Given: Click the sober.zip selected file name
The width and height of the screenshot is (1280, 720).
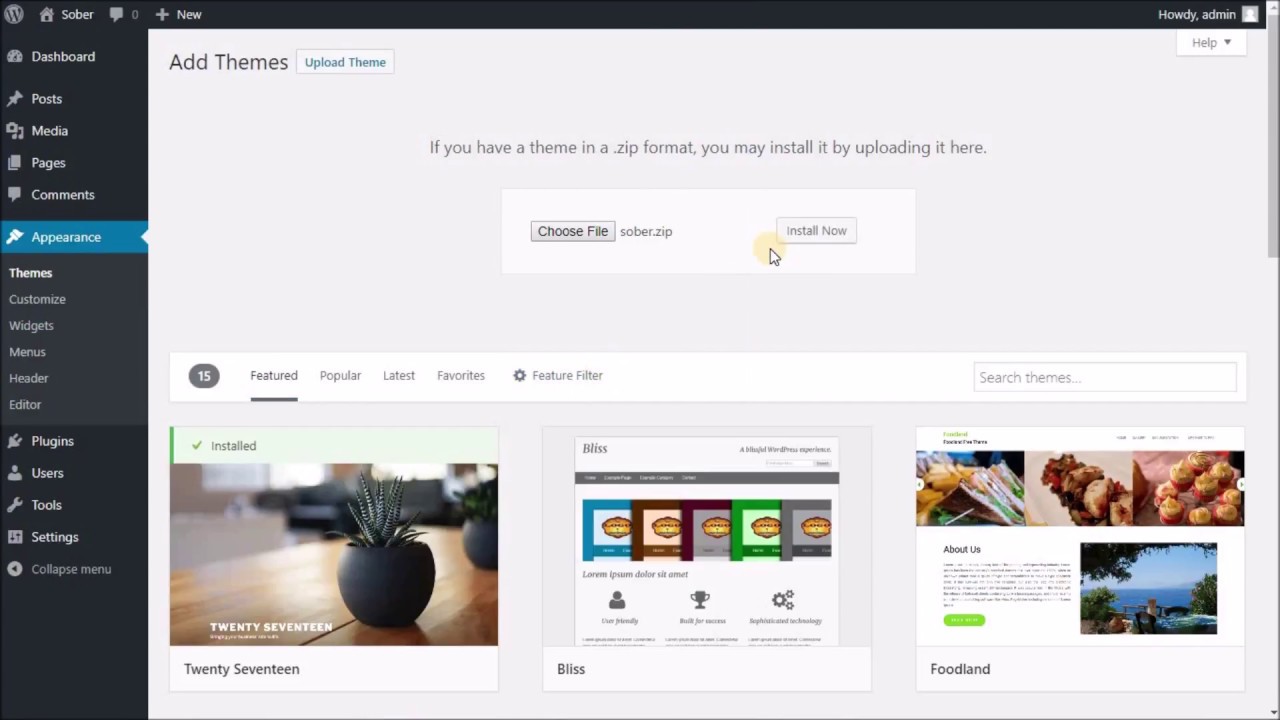Looking at the screenshot, I should coord(646,231).
